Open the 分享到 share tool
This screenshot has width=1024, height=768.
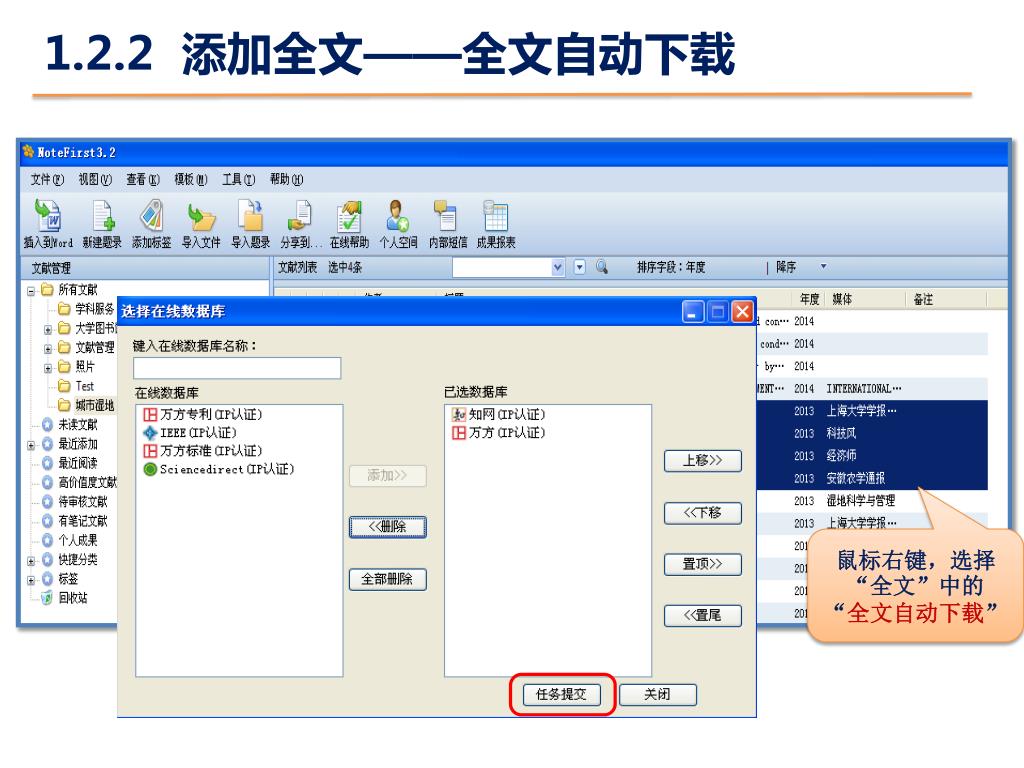pos(300,223)
